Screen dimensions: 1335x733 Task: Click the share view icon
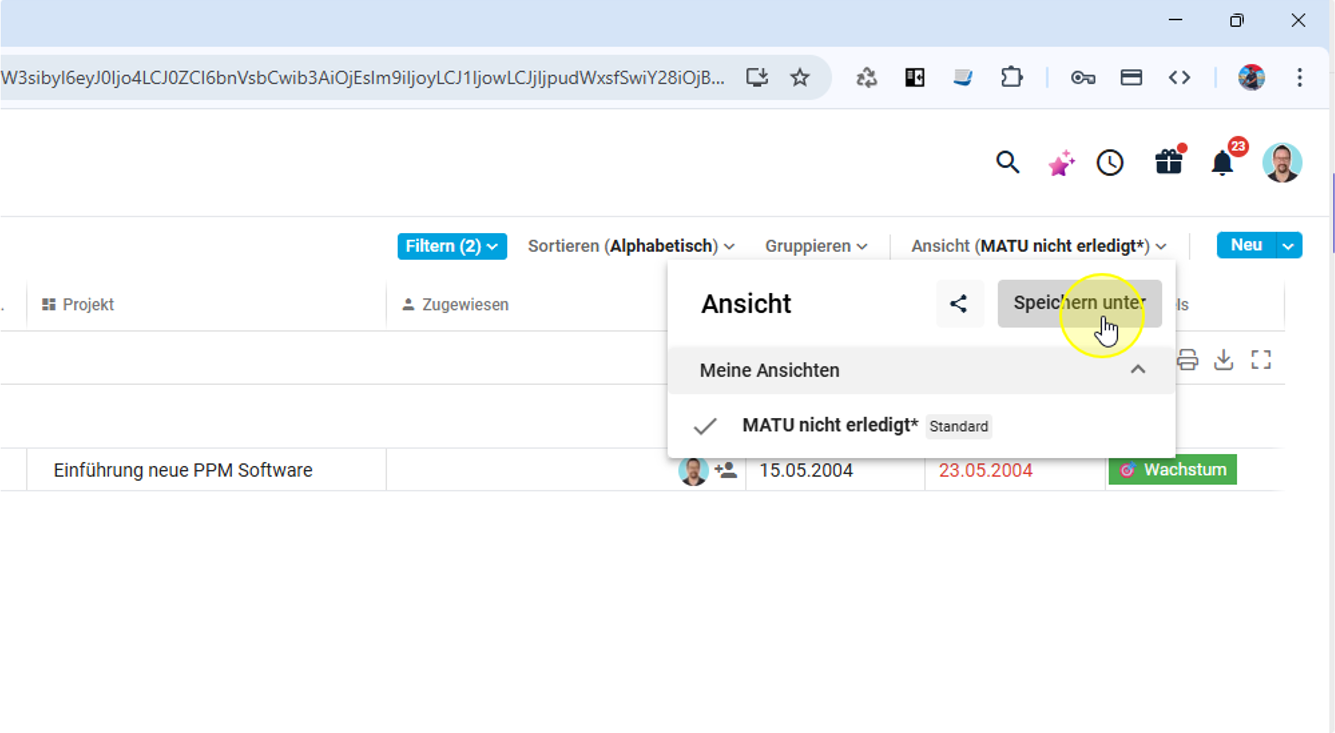(x=959, y=304)
